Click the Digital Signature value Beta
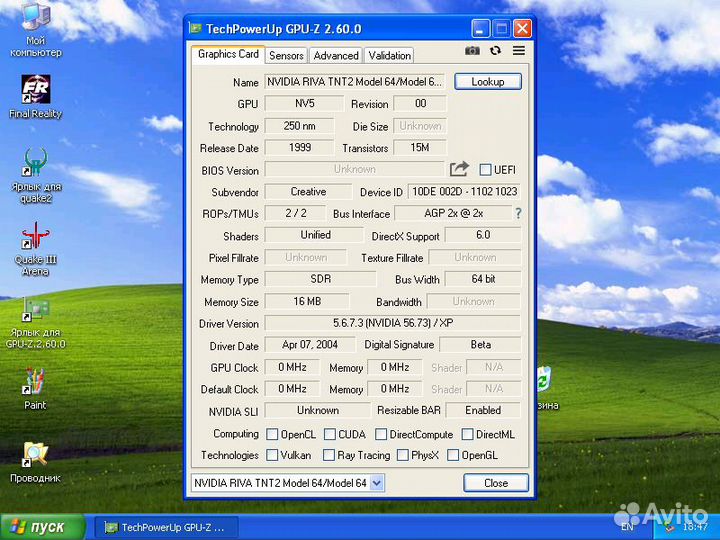The width and height of the screenshot is (720, 540). point(480,344)
